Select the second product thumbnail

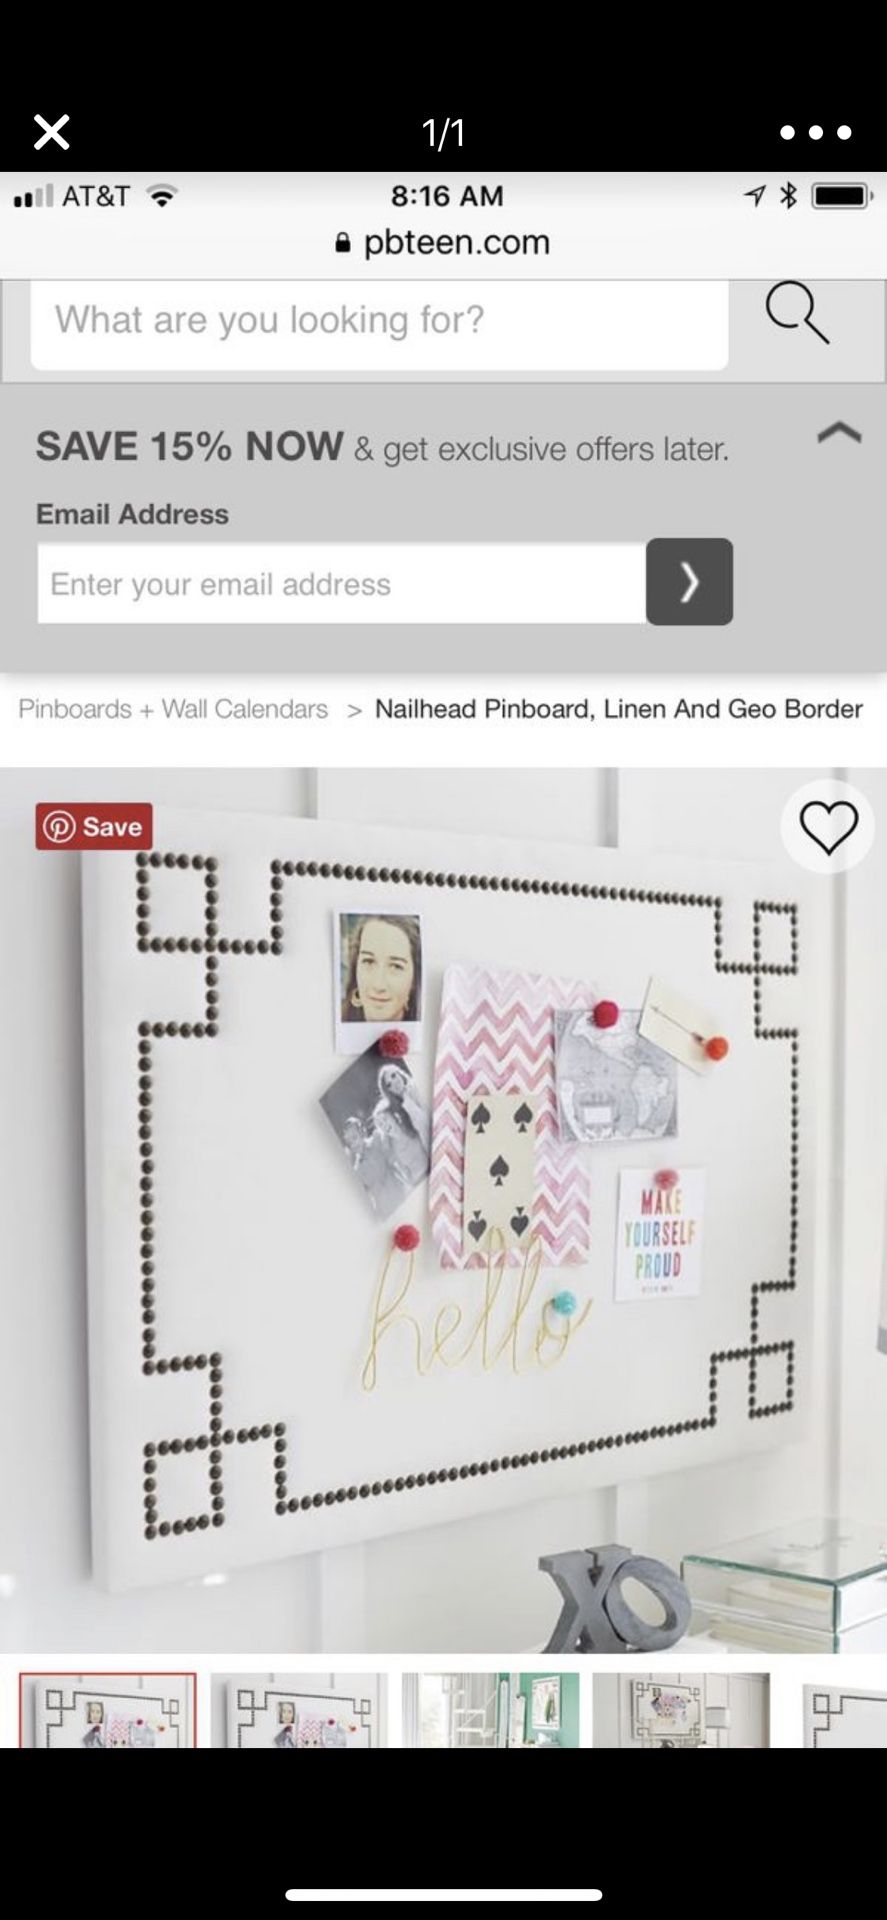299,1710
